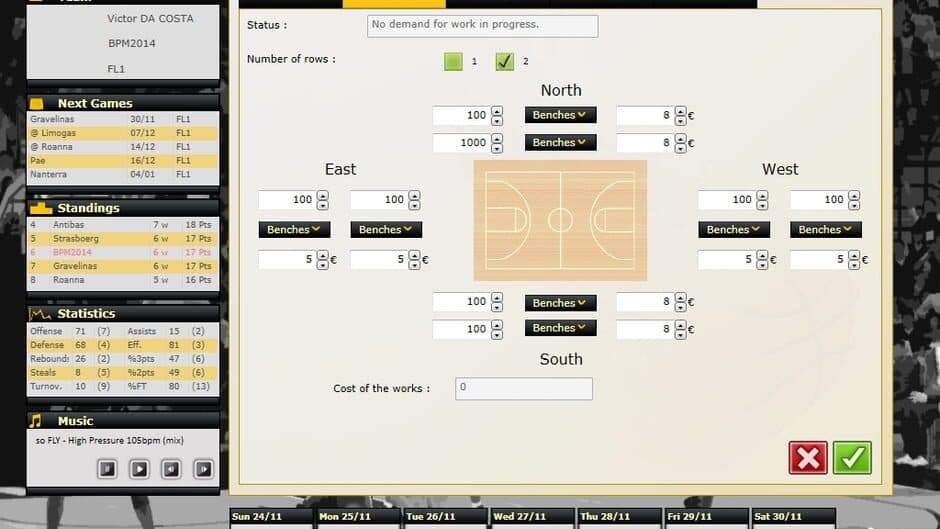Image resolution: width=940 pixels, height=529 pixels.
Task: Select 1 row checkbox
Action: tap(454, 61)
